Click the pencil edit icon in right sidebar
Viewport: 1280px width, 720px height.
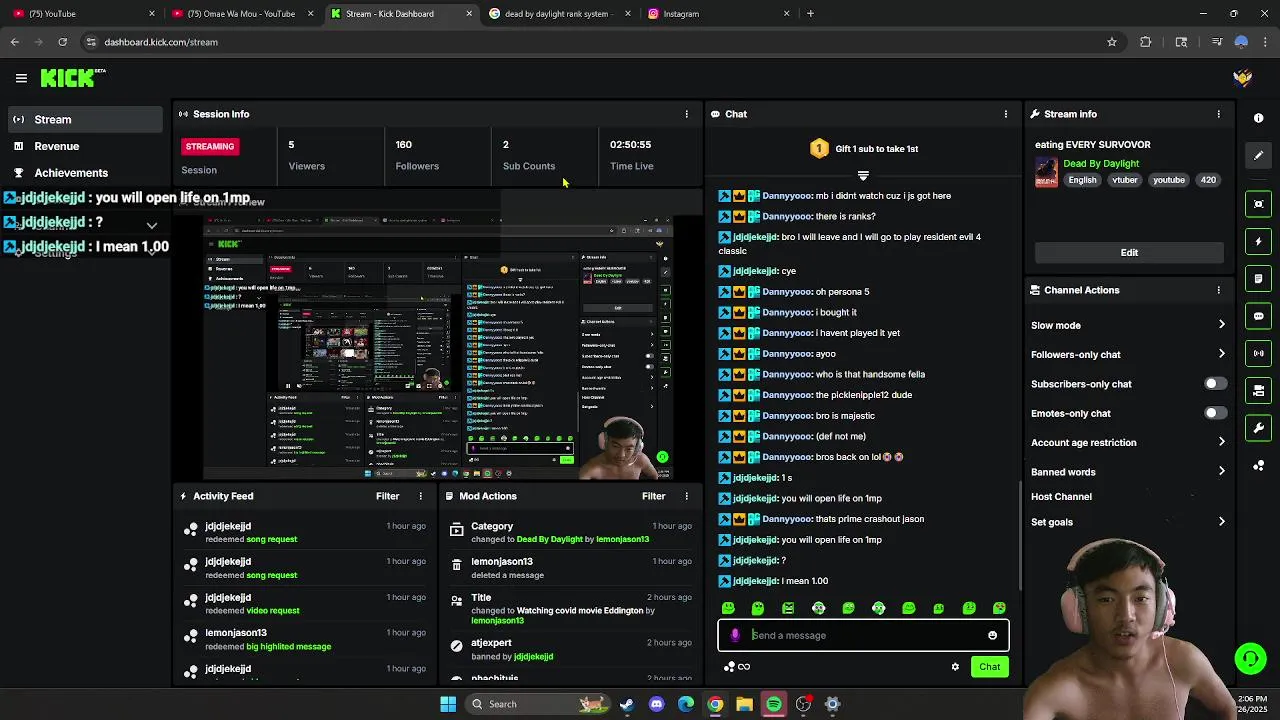pyautogui.click(x=1258, y=155)
